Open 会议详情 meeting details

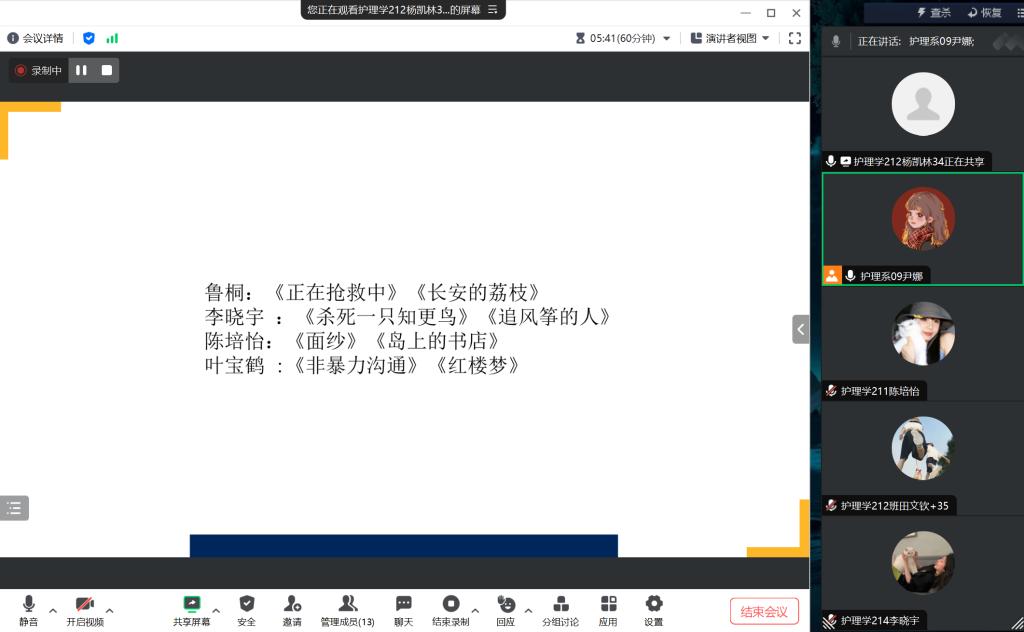pyautogui.click(x=36, y=38)
